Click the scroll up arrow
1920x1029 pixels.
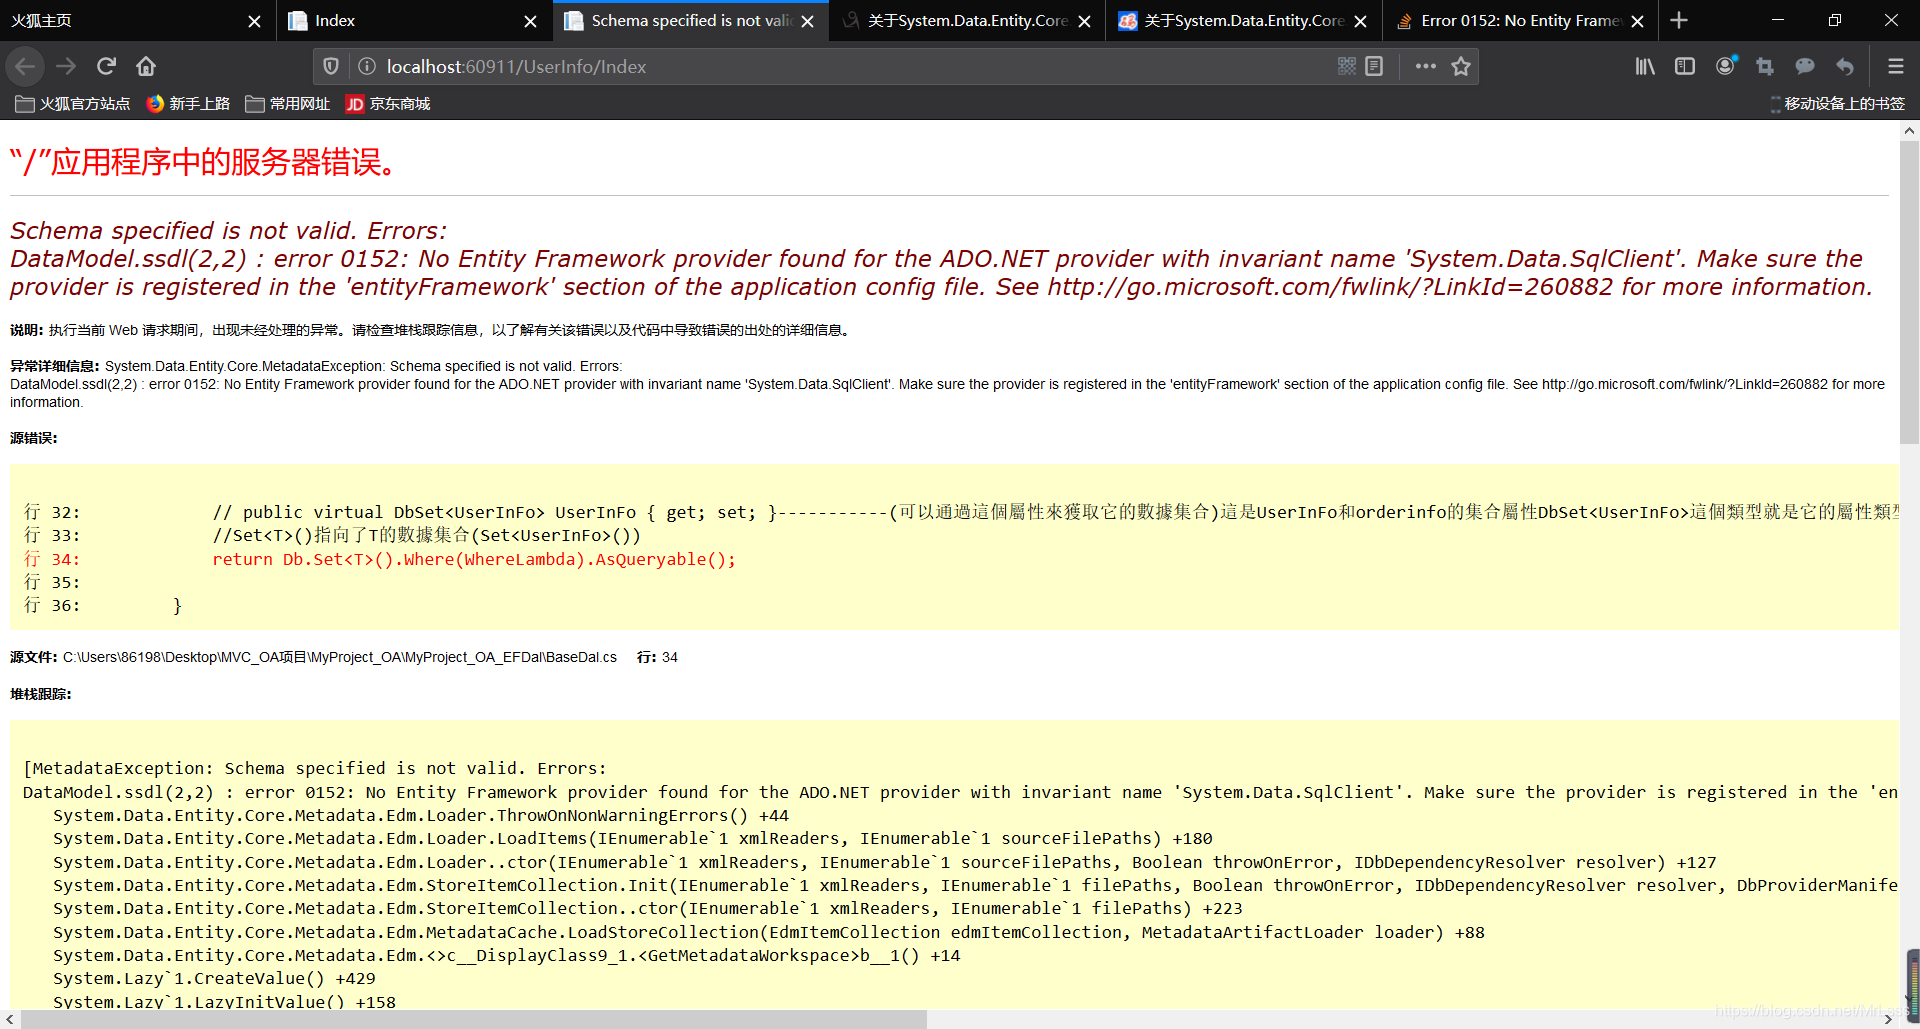click(1909, 130)
